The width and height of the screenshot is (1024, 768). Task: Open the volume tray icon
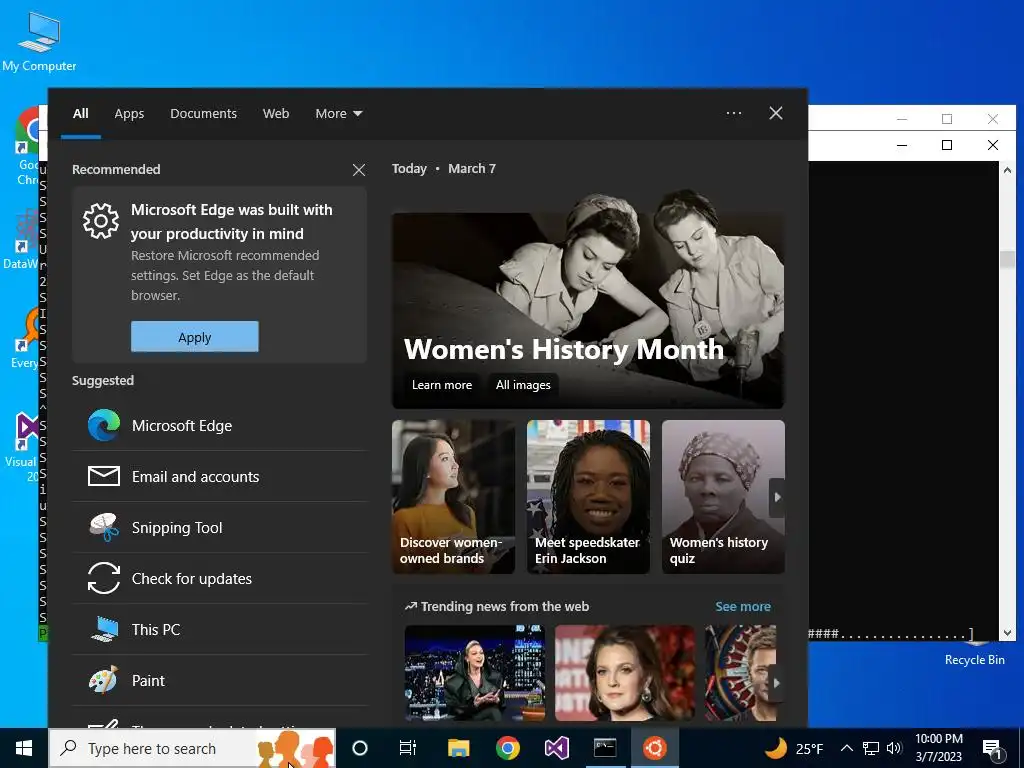(x=894, y=748)
